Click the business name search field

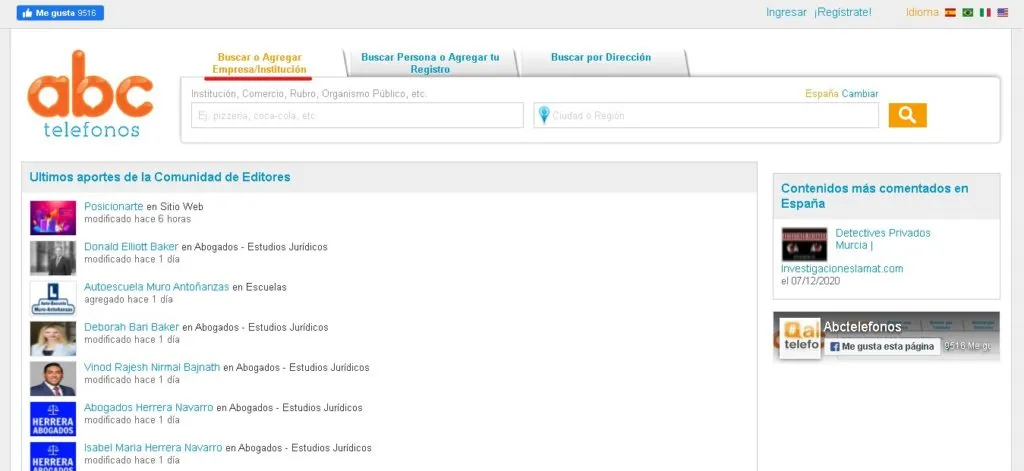point(357,116)
